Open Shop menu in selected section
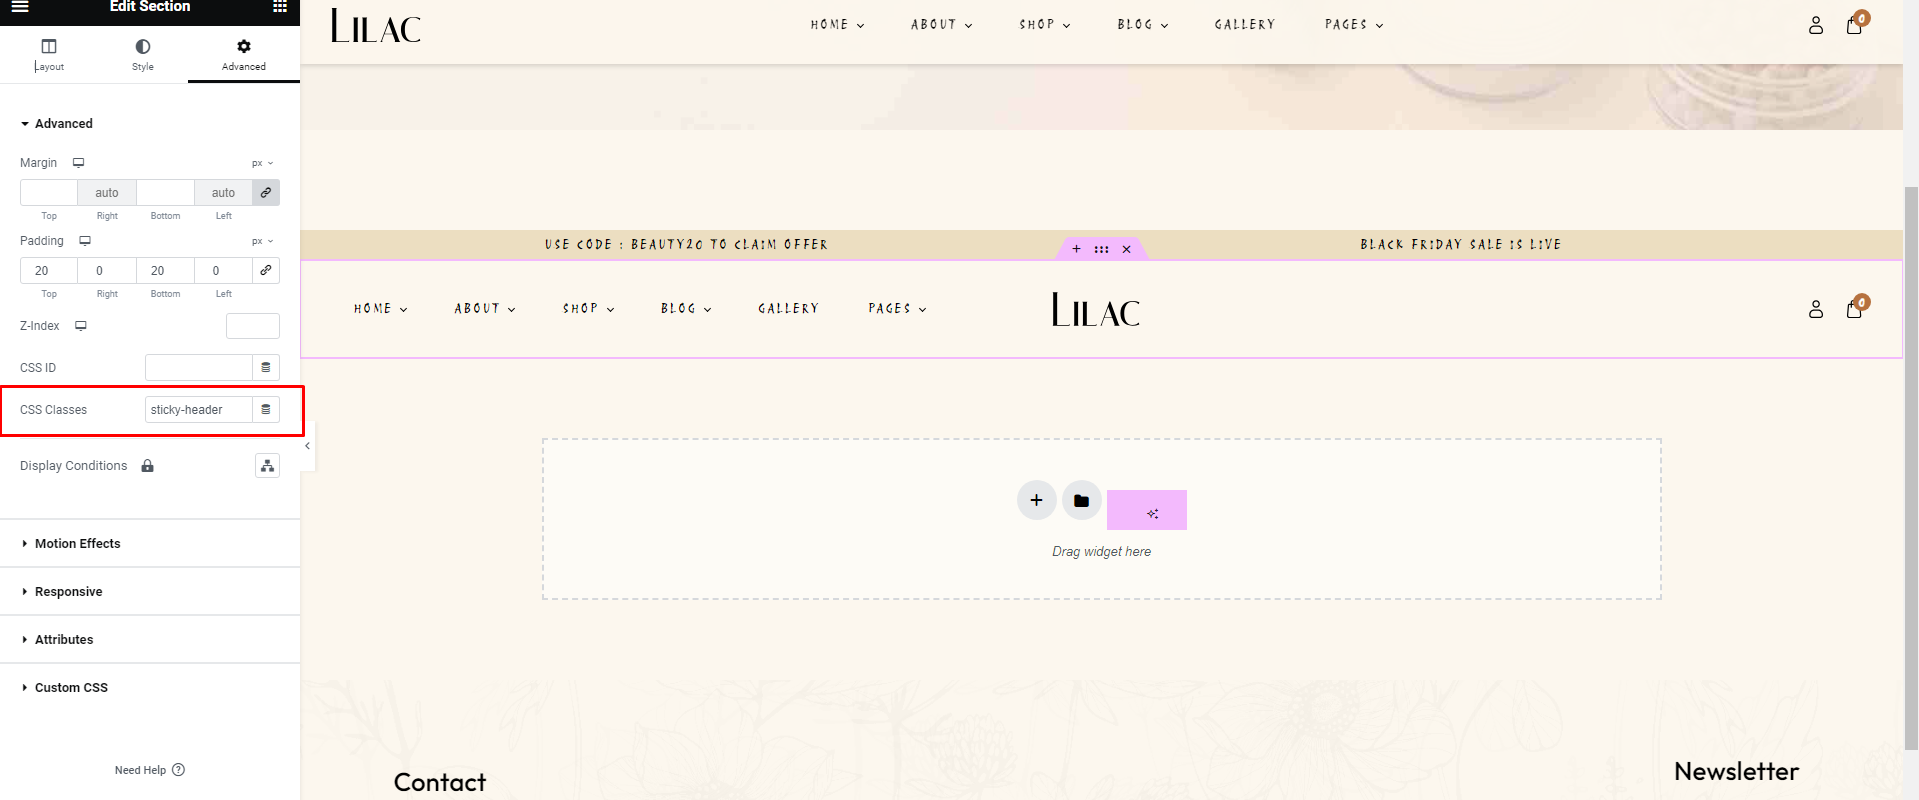This screenshot has height=800, width=1919. point(589,309)
